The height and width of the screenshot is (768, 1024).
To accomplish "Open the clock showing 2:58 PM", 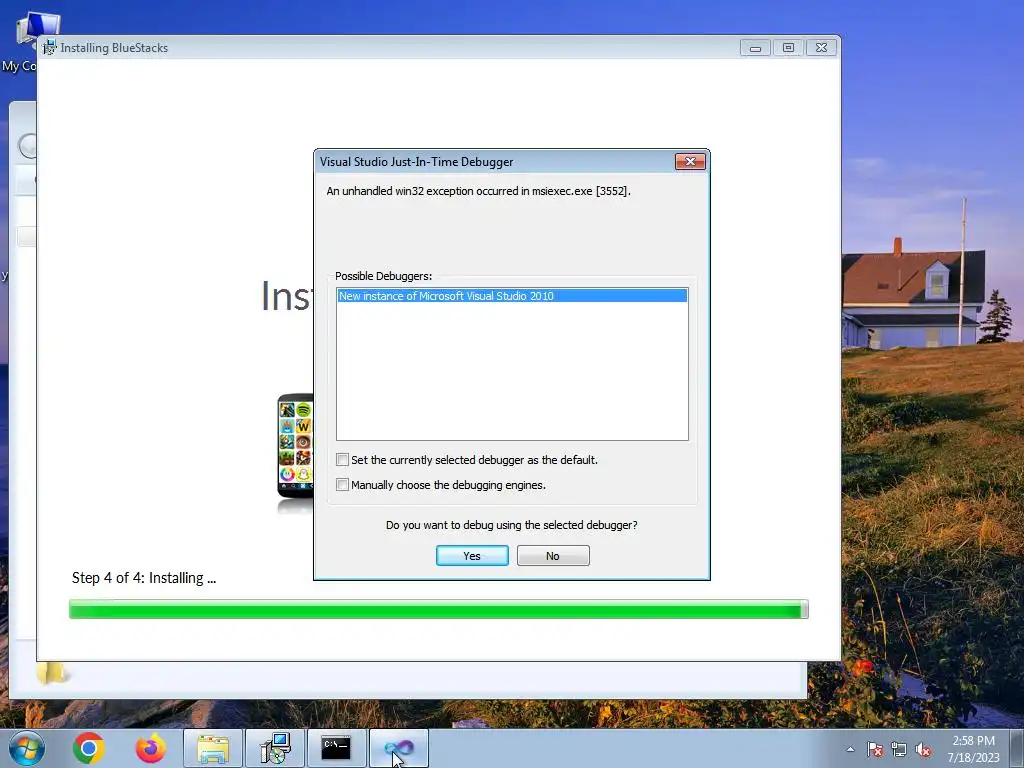I will 973,749.
